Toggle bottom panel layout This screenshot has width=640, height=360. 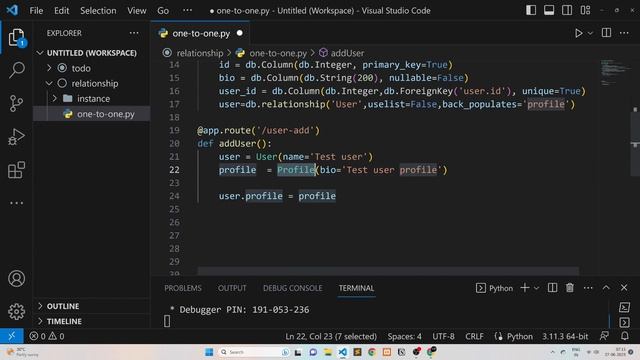click(x=549, y=10)
